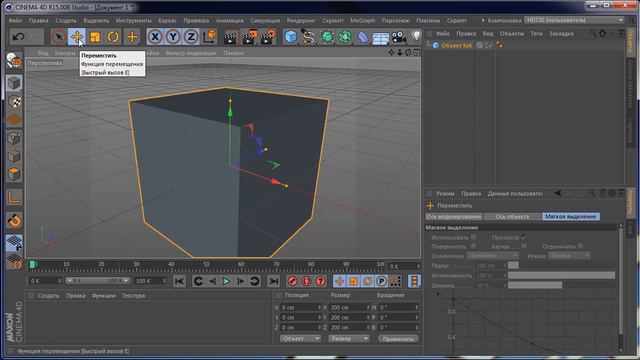Add a light object bulb icon
Viewport: 640px width, 360px height.
click(416, 37)
